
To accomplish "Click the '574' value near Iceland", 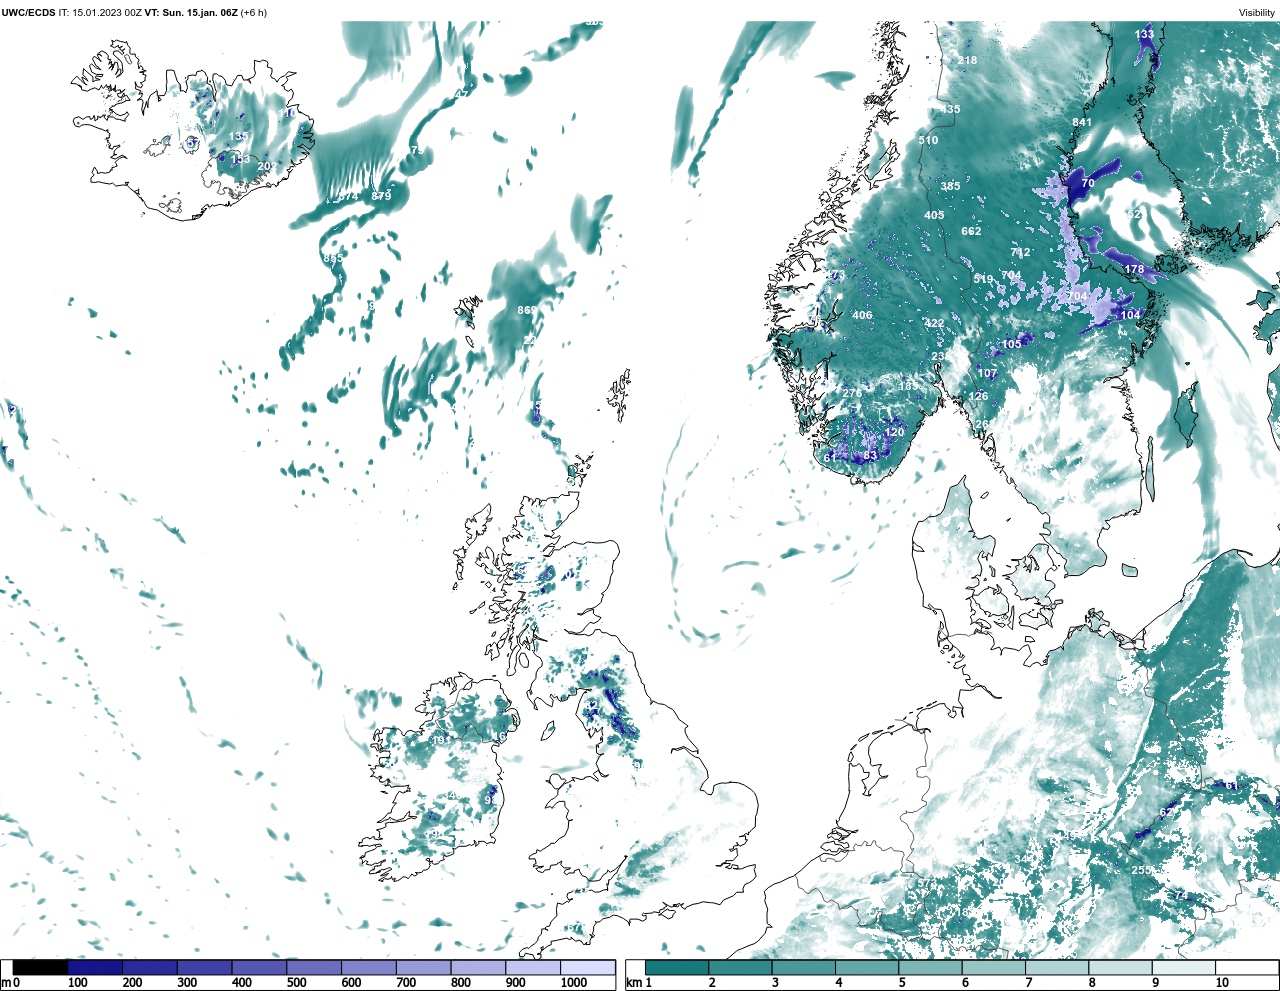I will pyautogui.click(x=348, y=197).
